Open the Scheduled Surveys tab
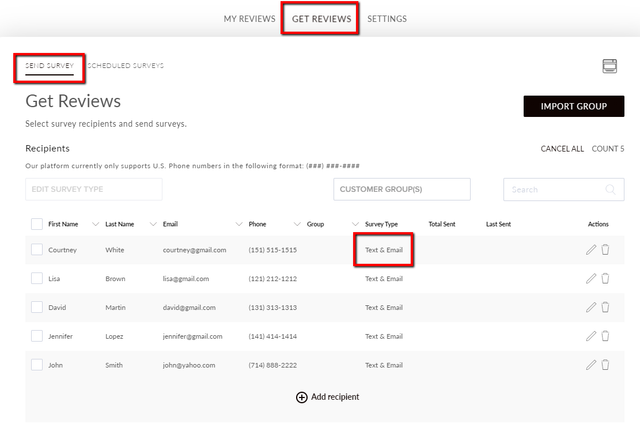The height and width of the screenshot is (428, 640). 125,65
